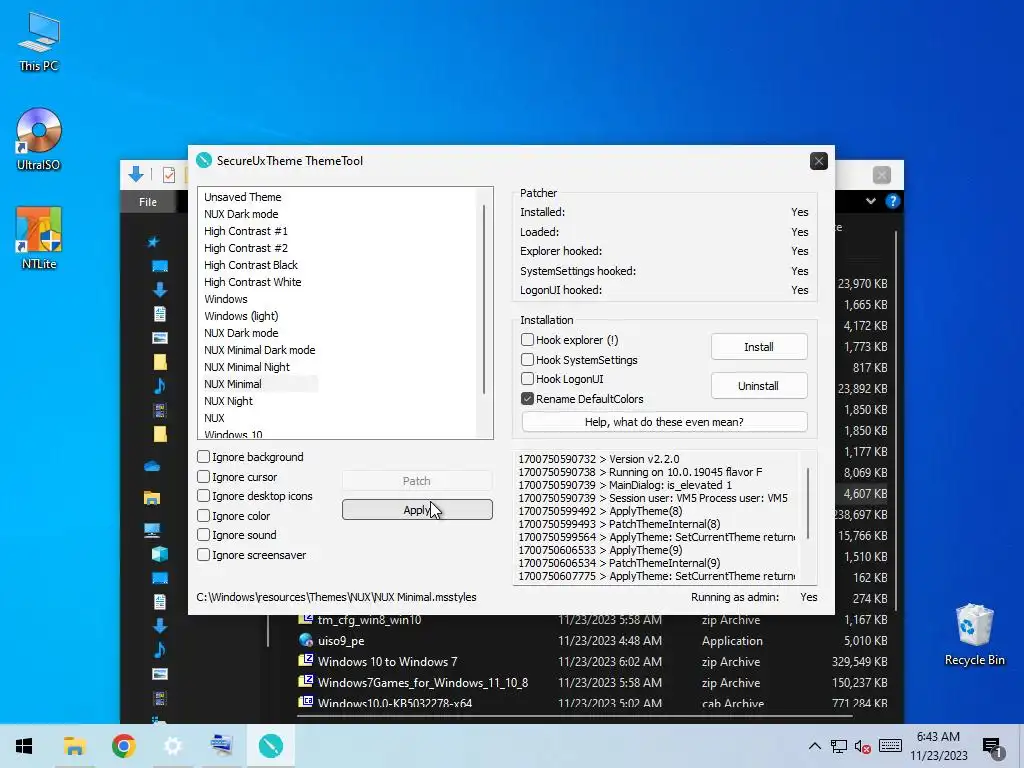The height and width of the screenshot is (768, 1024).
Task: Launch Google Chrome from the taskbar
Action: click(123, 746)
